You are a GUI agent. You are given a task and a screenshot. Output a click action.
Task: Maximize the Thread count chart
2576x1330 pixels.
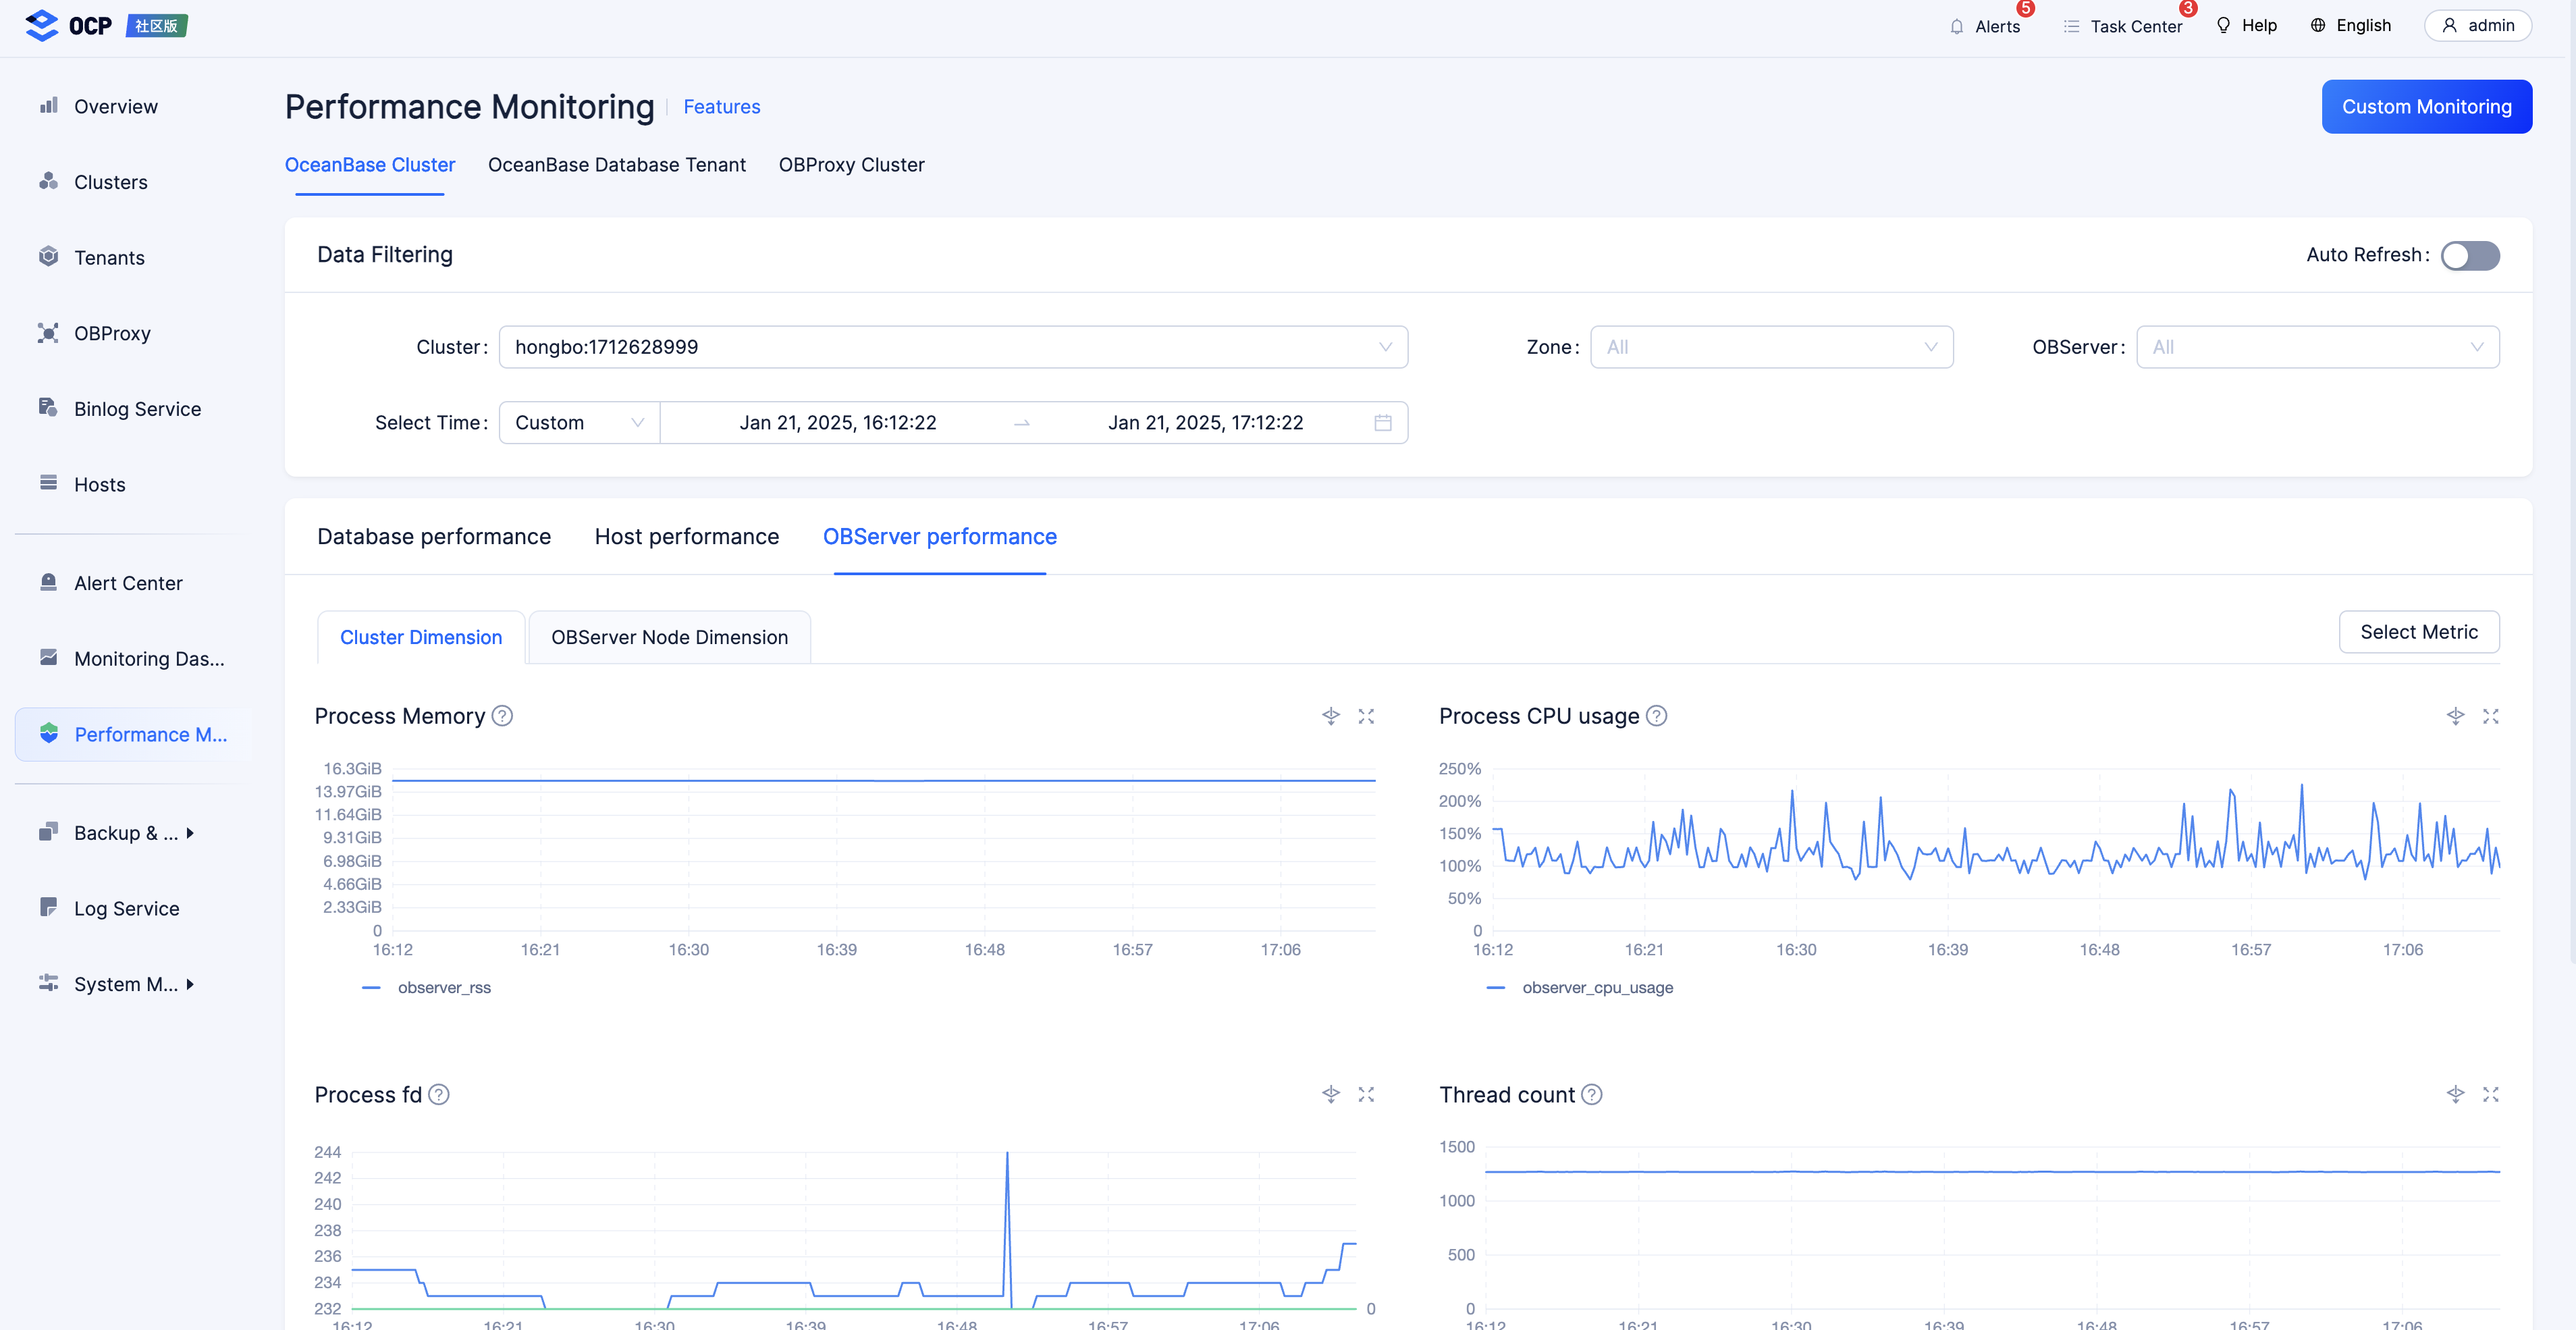2491,1094
